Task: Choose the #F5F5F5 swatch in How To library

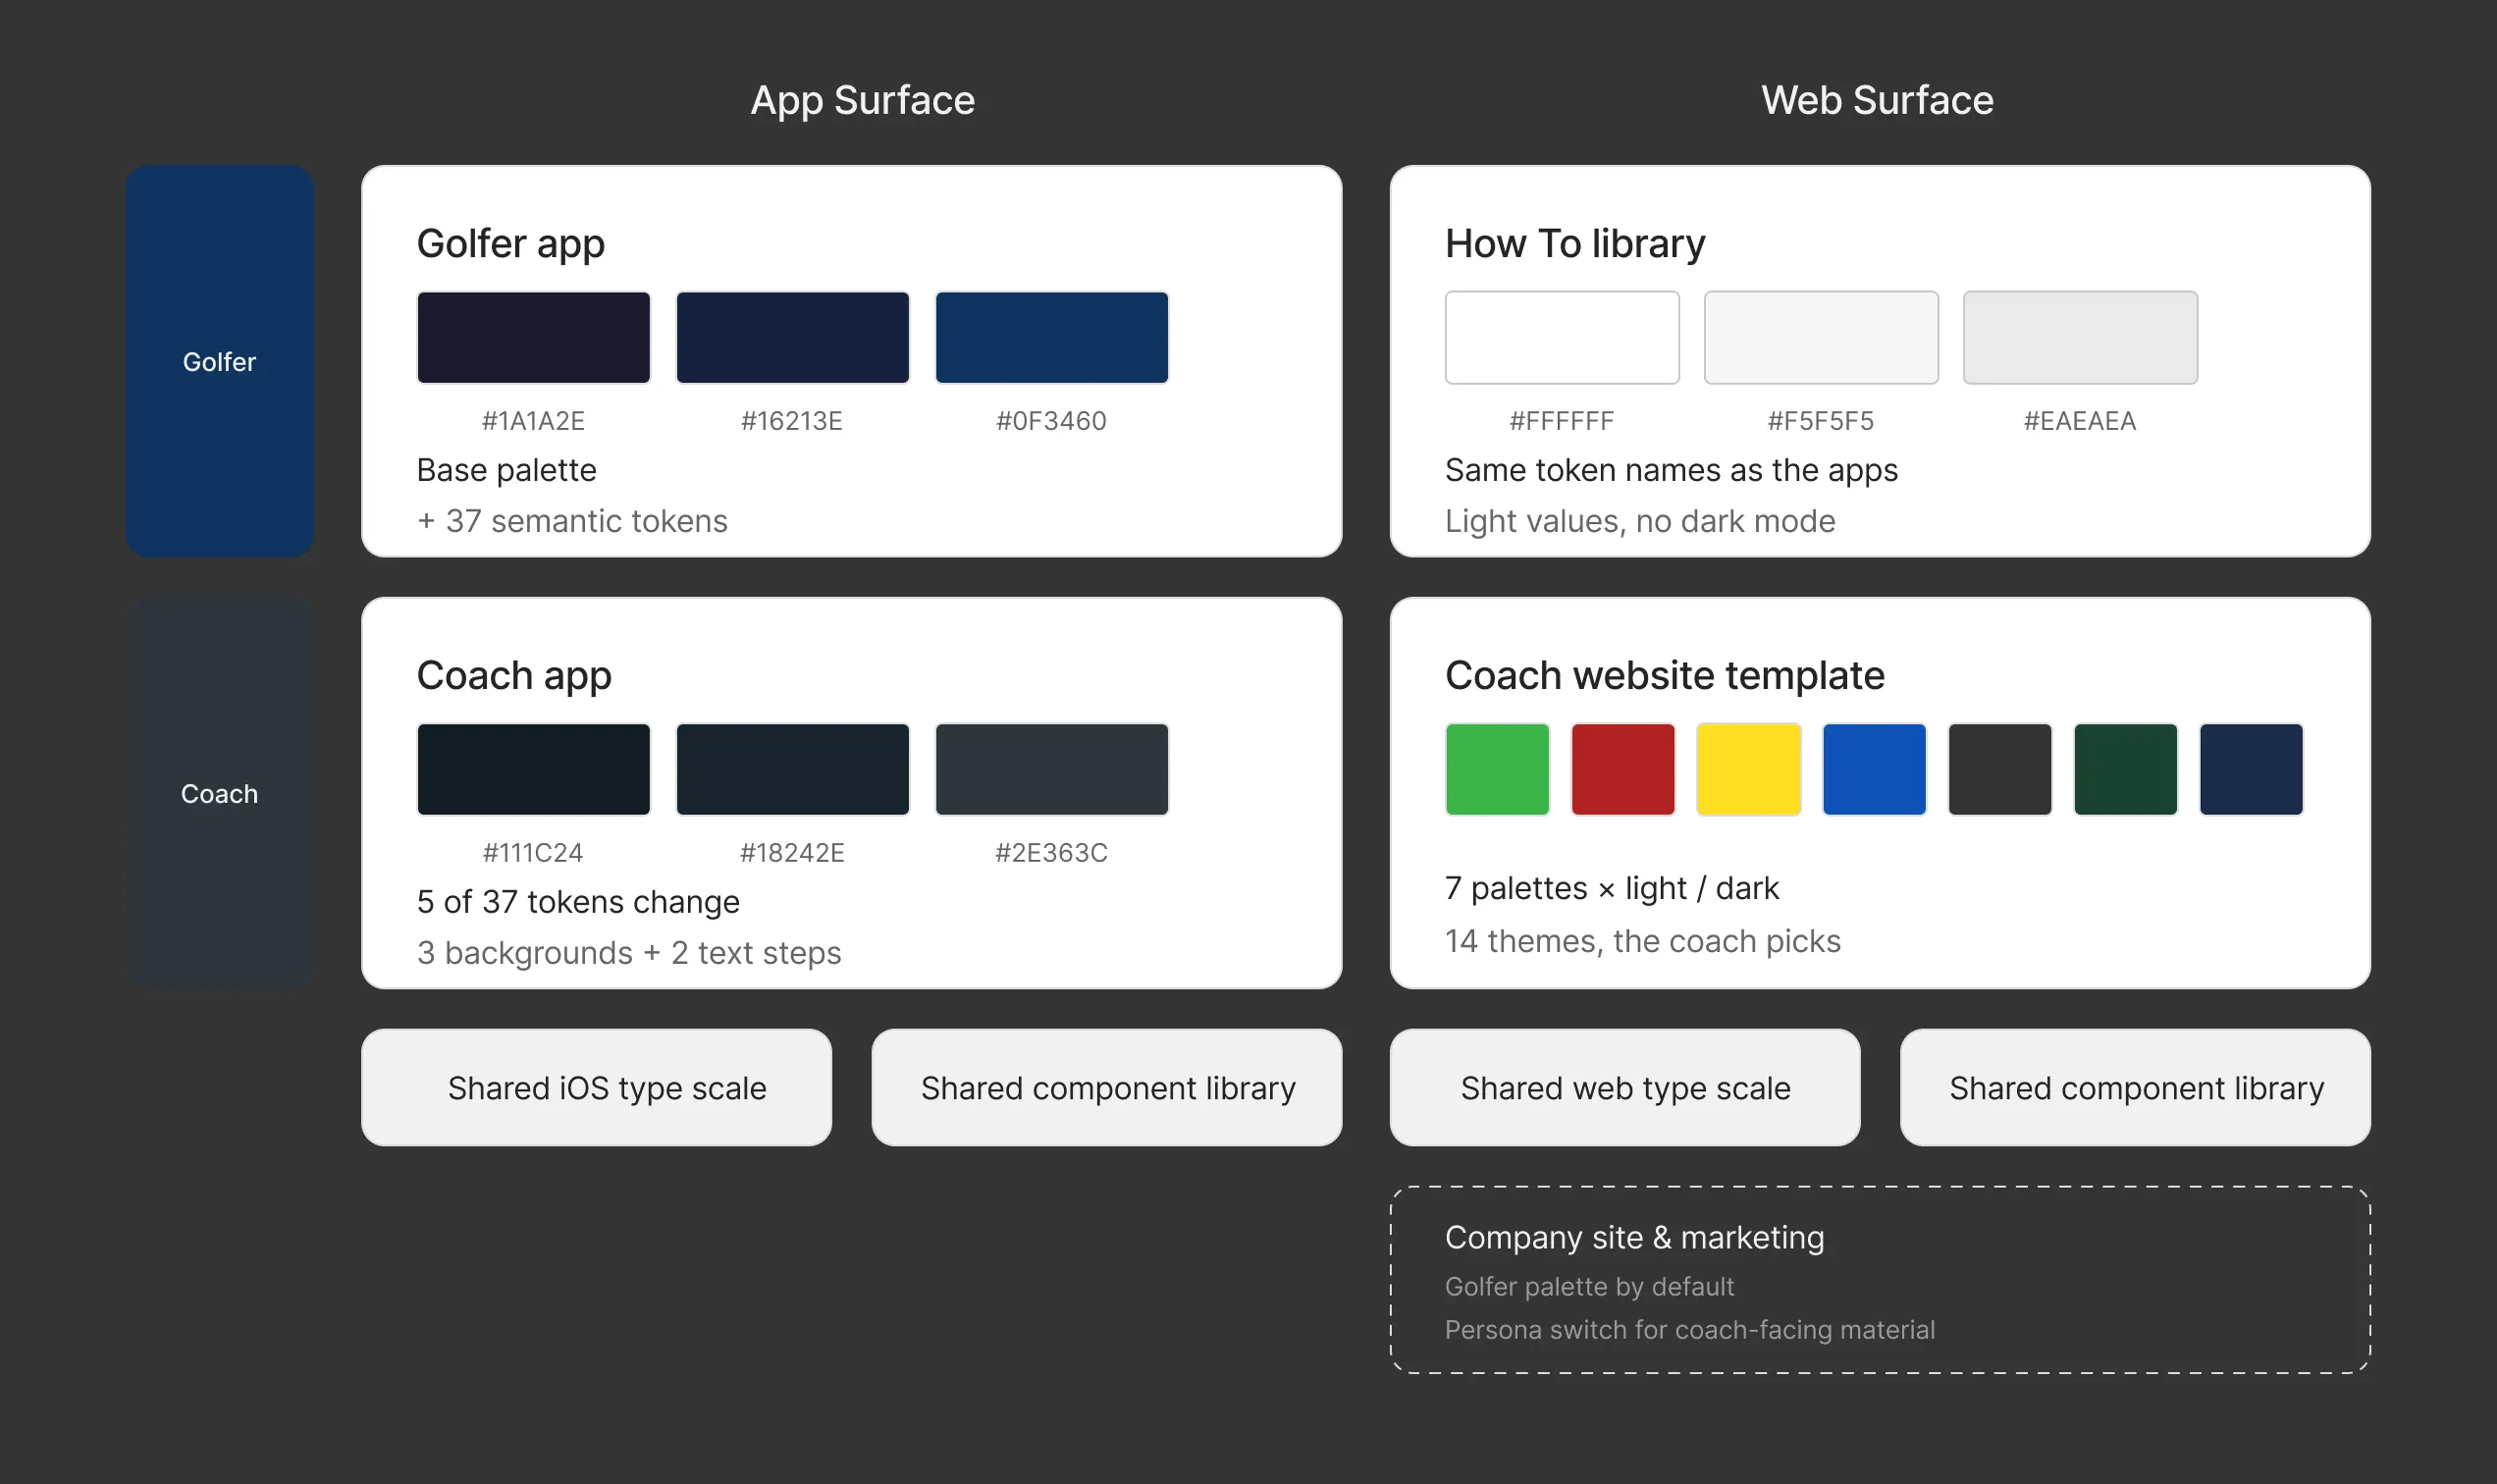Action: click(1820, 337)
